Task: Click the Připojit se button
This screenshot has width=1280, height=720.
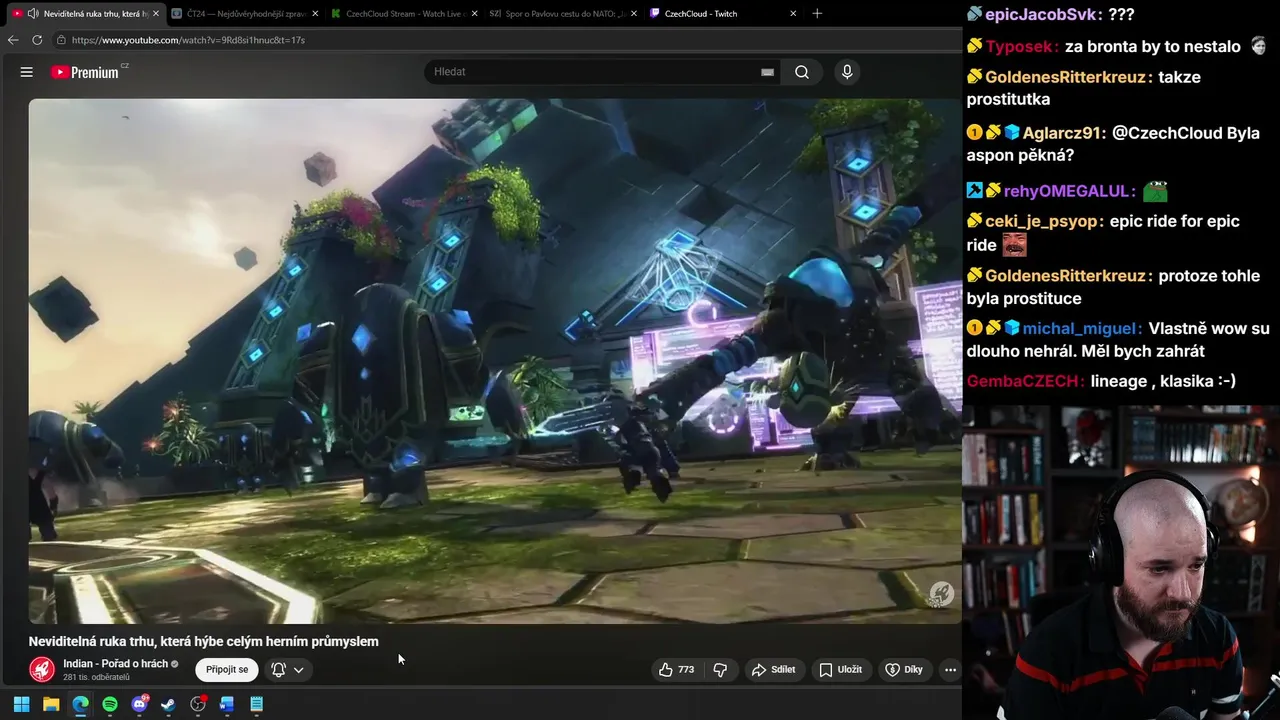Action: [x=227, y=669]
